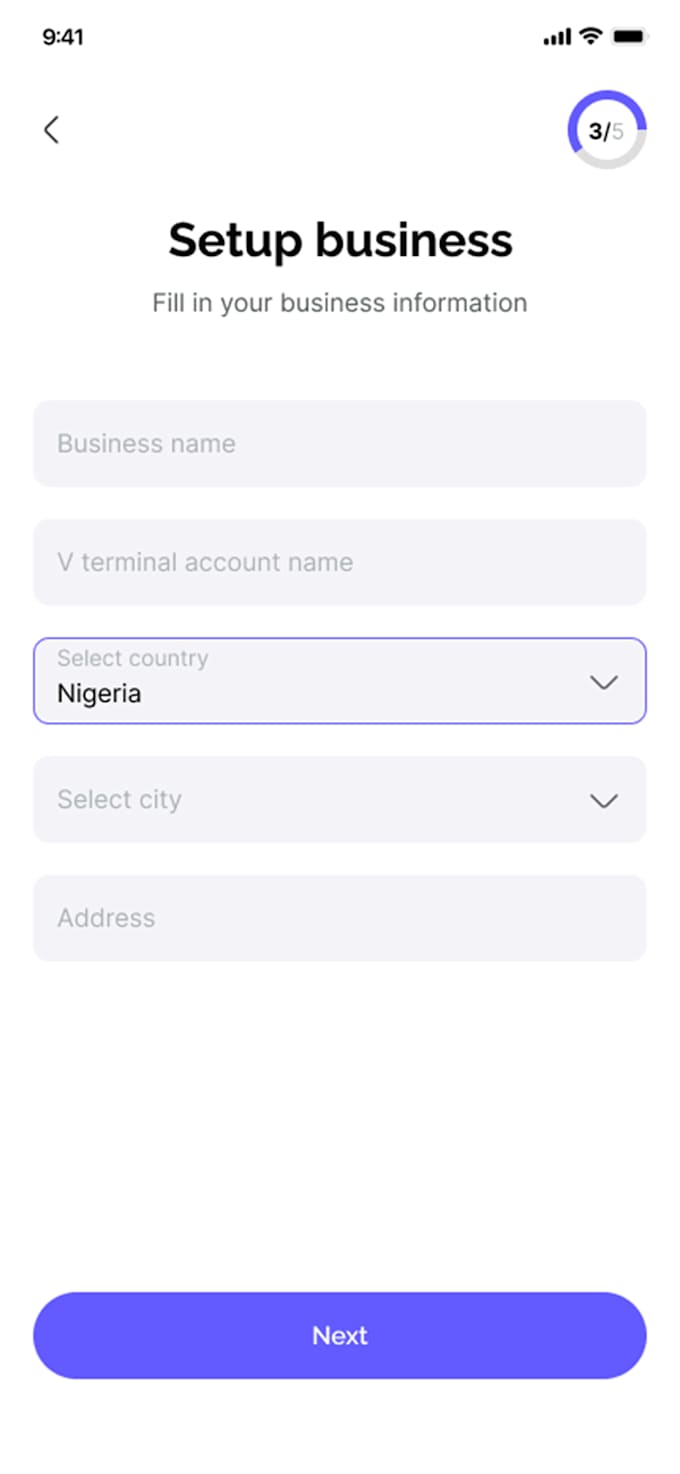Tap the cellular signal bars icon
The height and width of the screenshot is (1474, 680).
557,37
